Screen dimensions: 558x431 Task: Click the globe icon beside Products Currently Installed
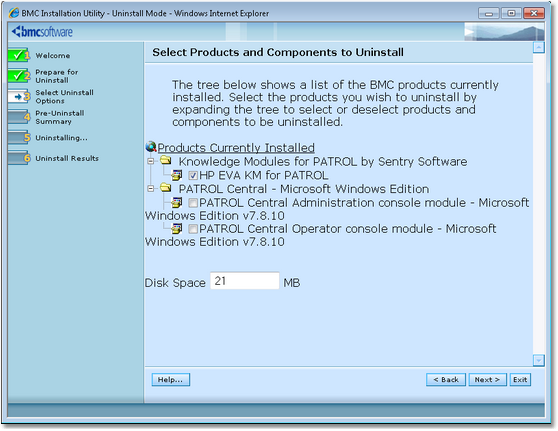[x=151, y=146]
